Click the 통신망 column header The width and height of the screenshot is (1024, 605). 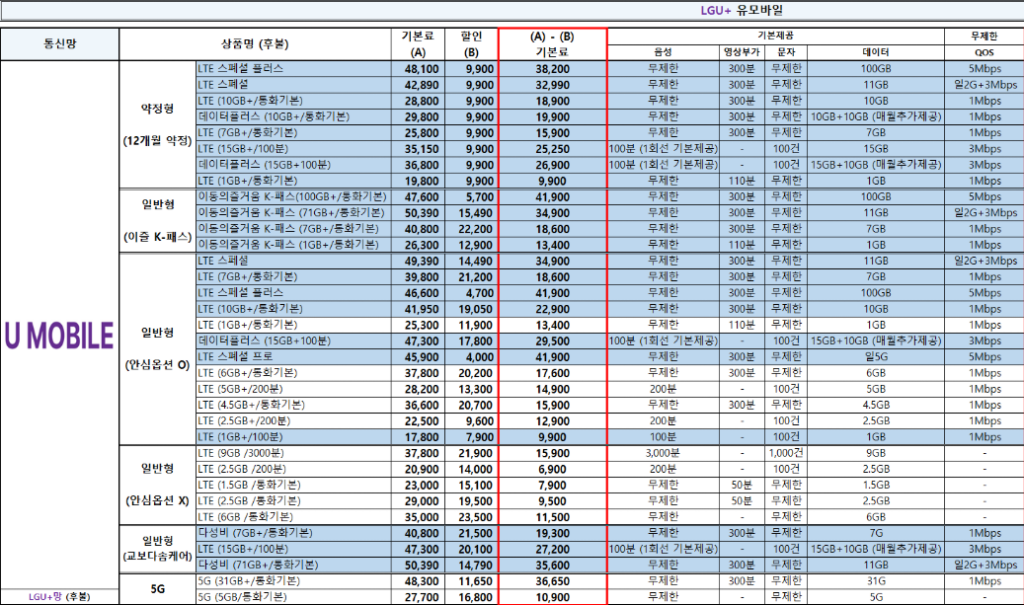click(x=59, y=44)
